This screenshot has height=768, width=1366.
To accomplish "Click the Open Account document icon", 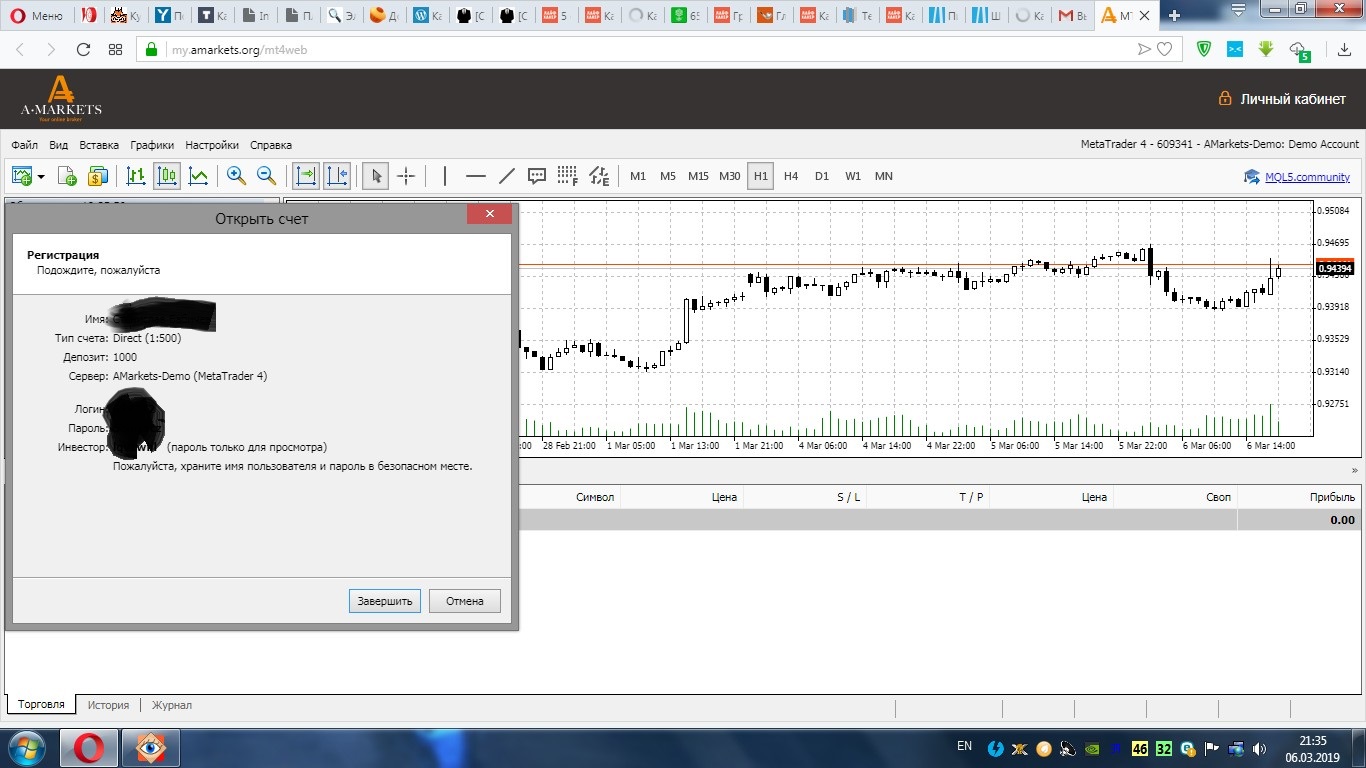I will [67, 176].
